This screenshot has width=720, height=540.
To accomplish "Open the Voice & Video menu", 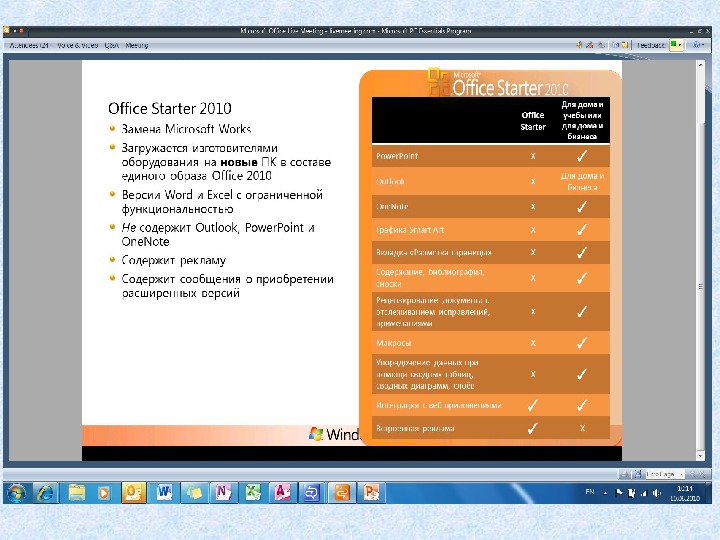I will (x=78, y=45).
